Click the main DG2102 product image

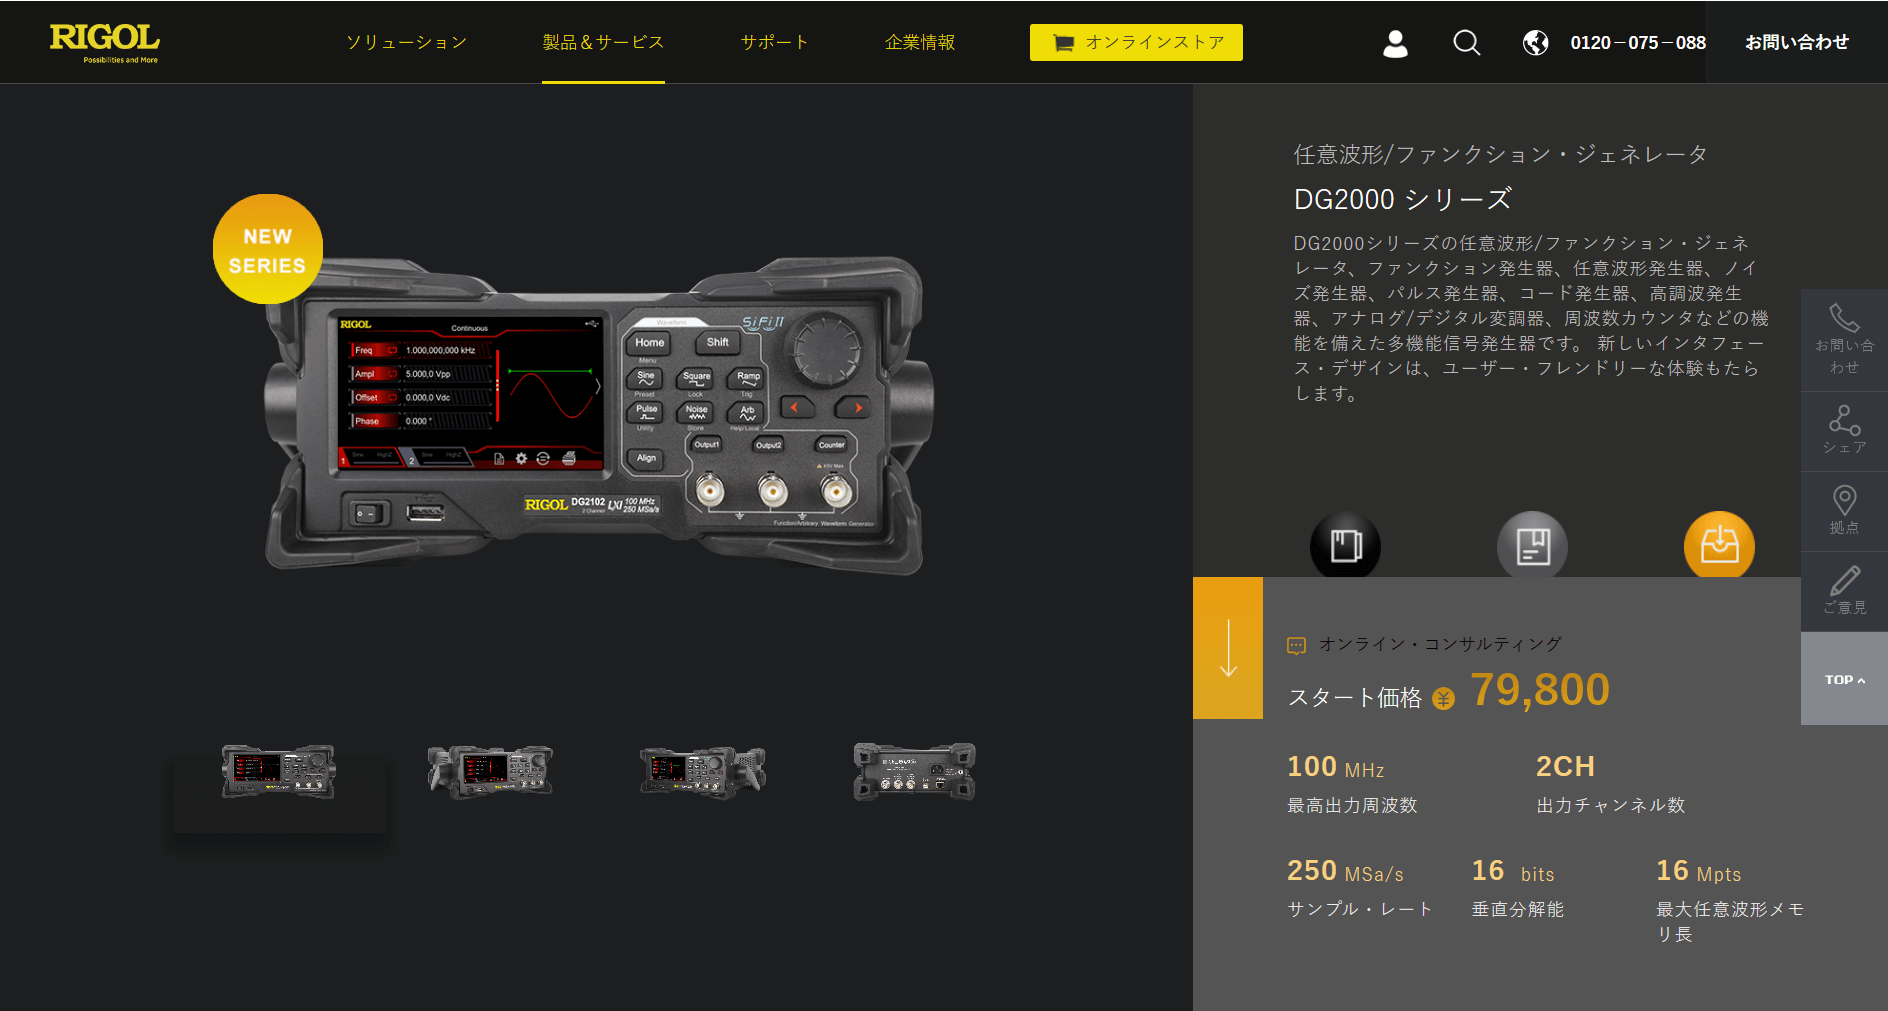pos(598,415)
